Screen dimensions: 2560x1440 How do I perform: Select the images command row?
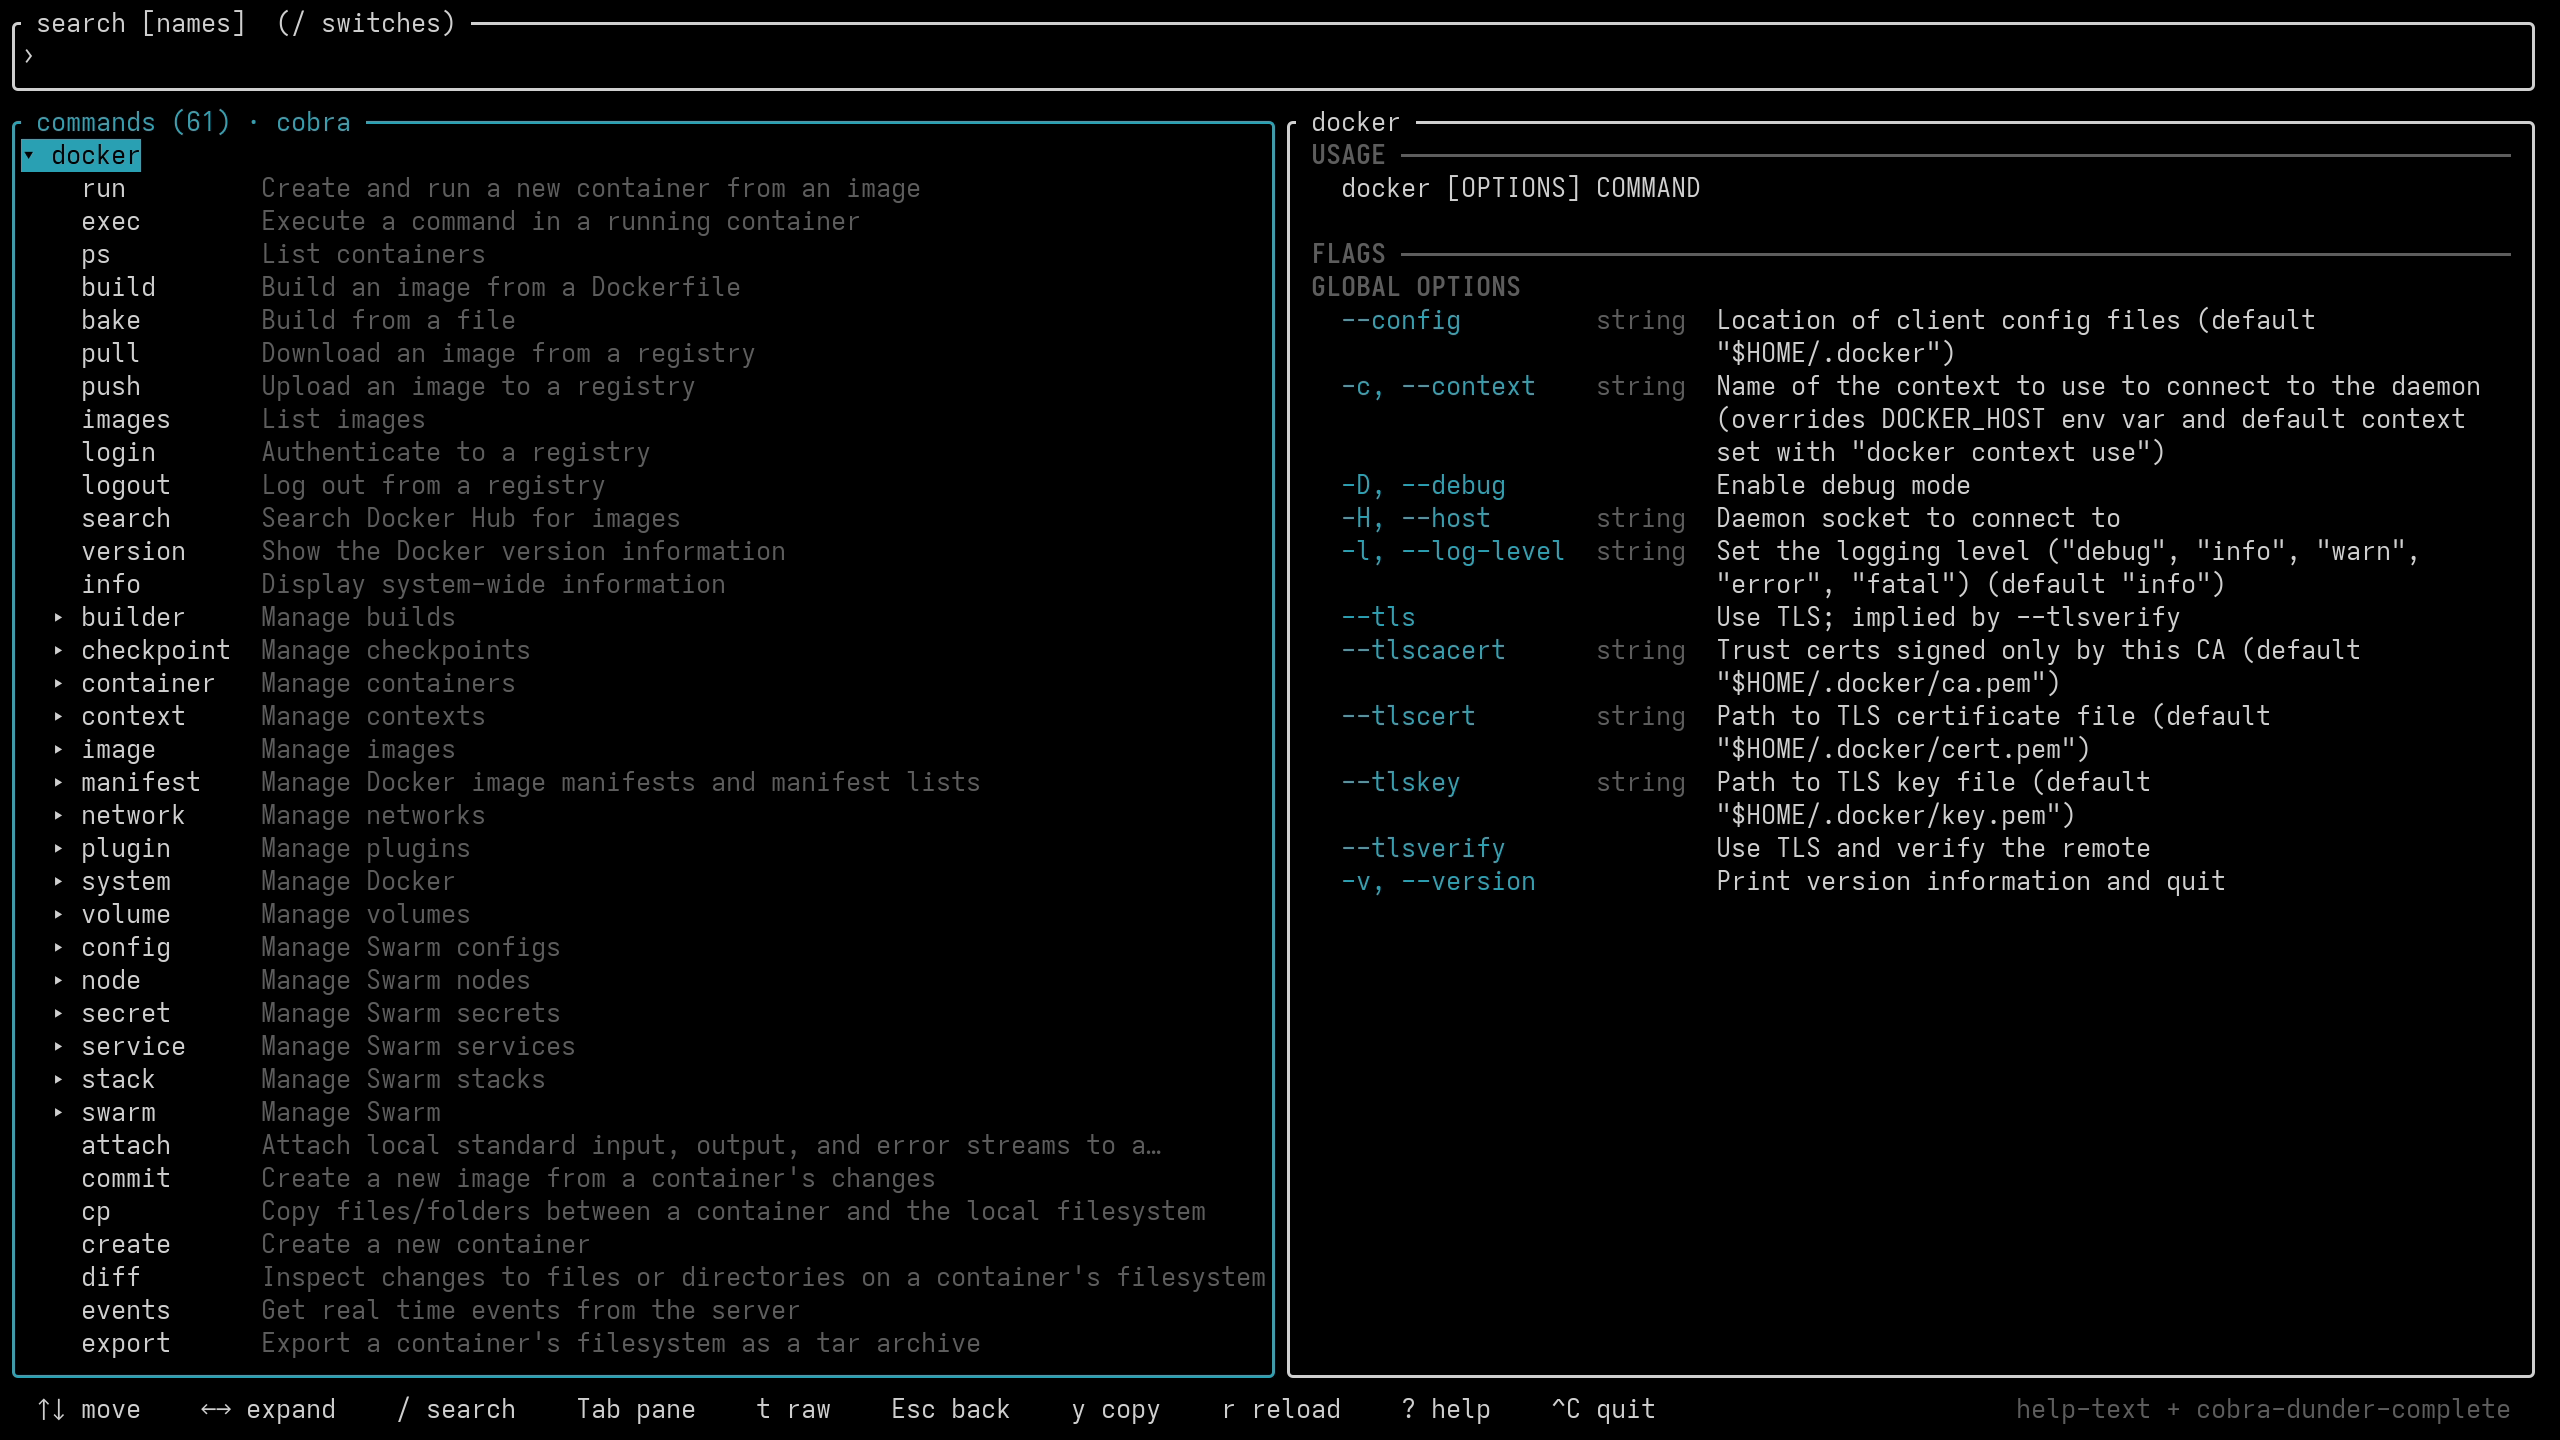(645, 420)
